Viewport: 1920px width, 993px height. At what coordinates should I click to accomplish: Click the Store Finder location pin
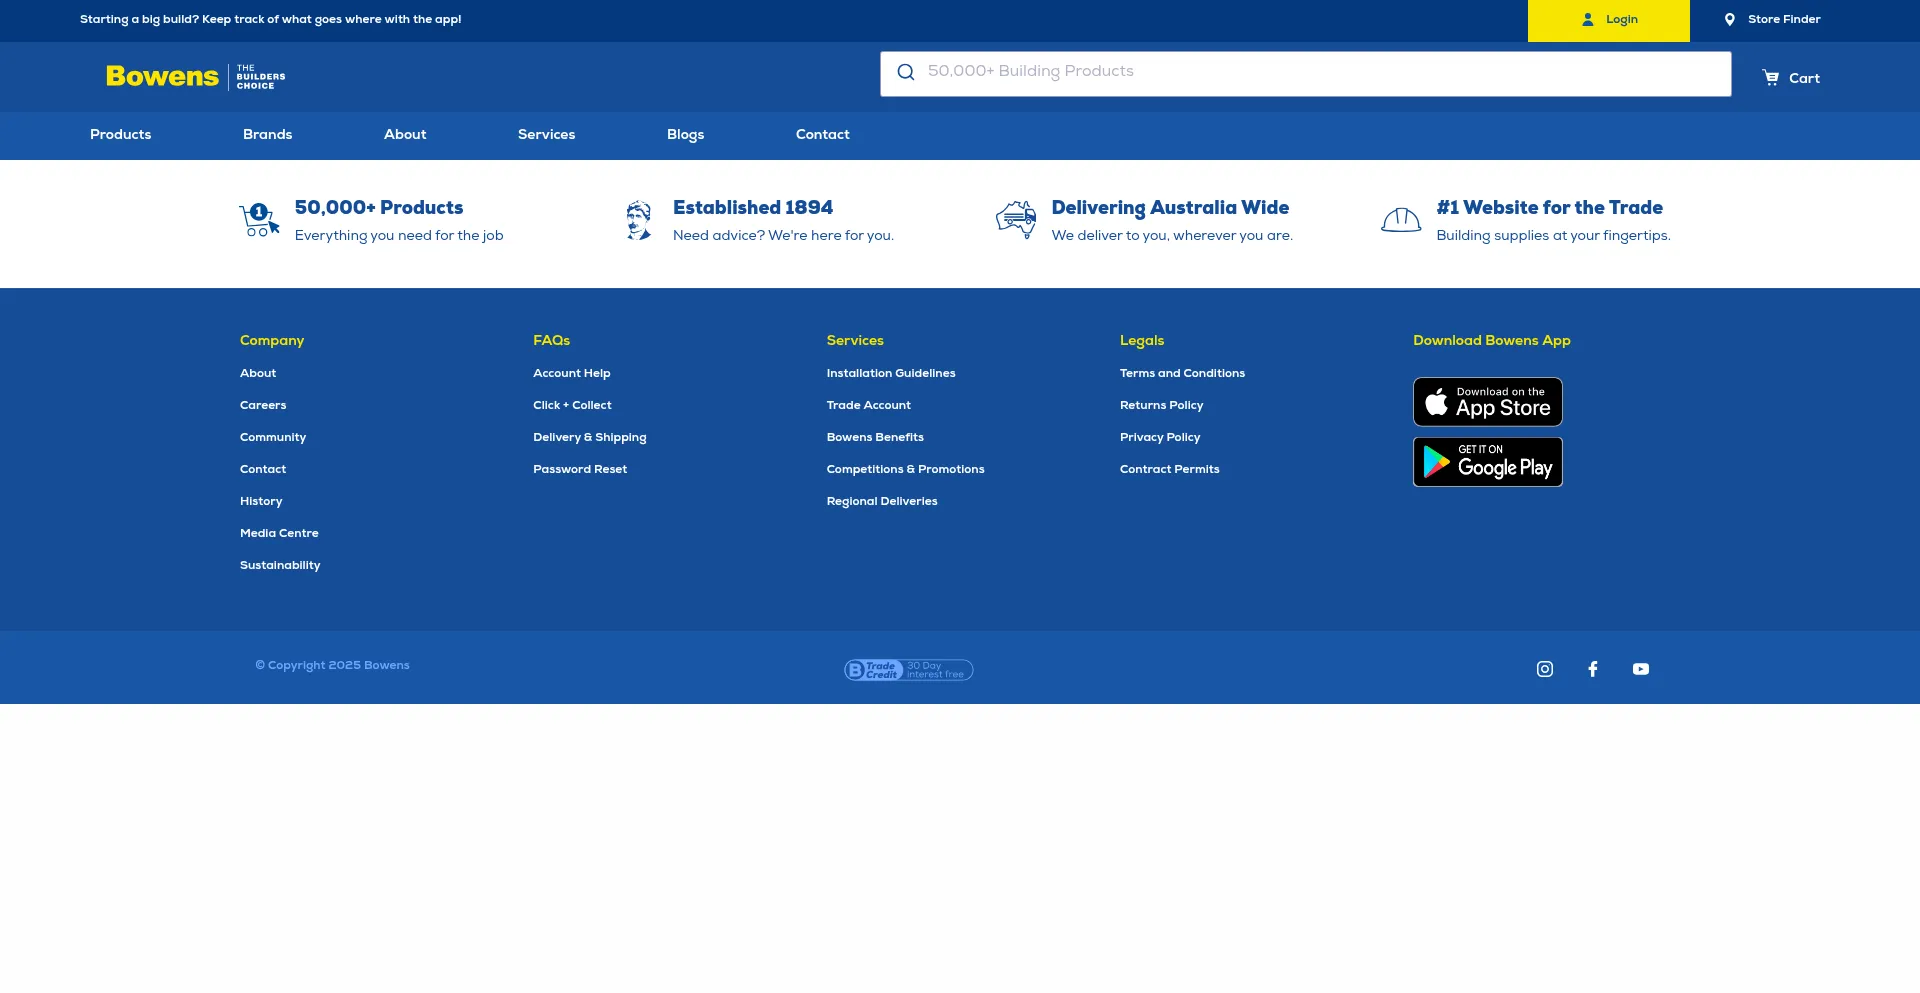coord(1729,20)
